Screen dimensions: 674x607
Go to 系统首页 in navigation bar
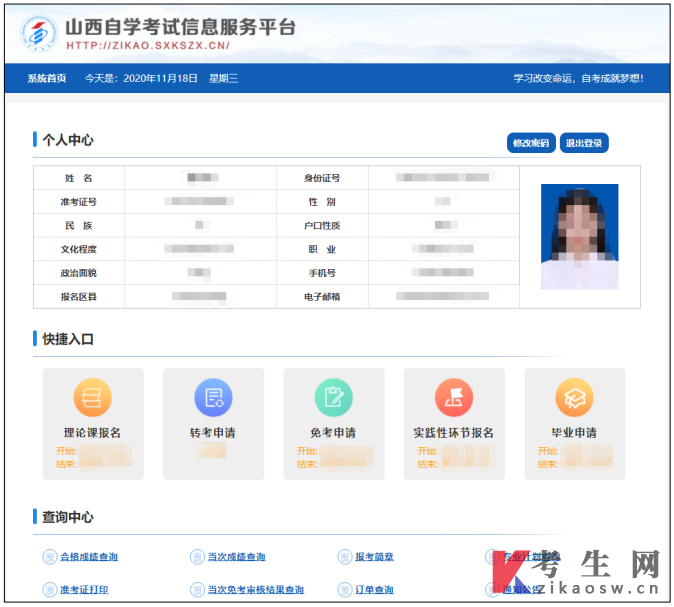tap(47, 78)
